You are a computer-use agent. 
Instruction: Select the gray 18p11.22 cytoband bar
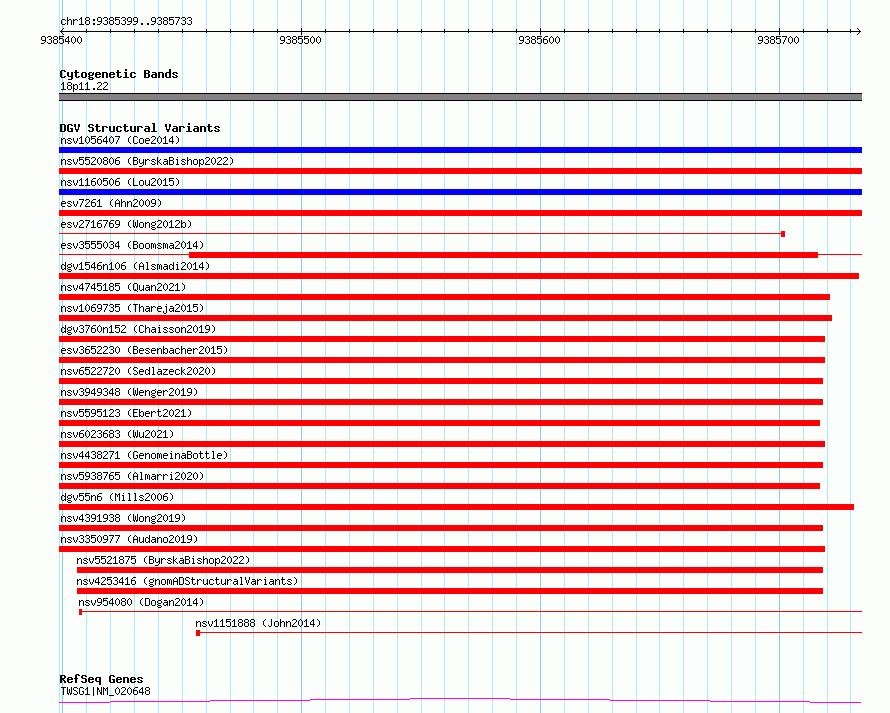click(x=460, y=97)
